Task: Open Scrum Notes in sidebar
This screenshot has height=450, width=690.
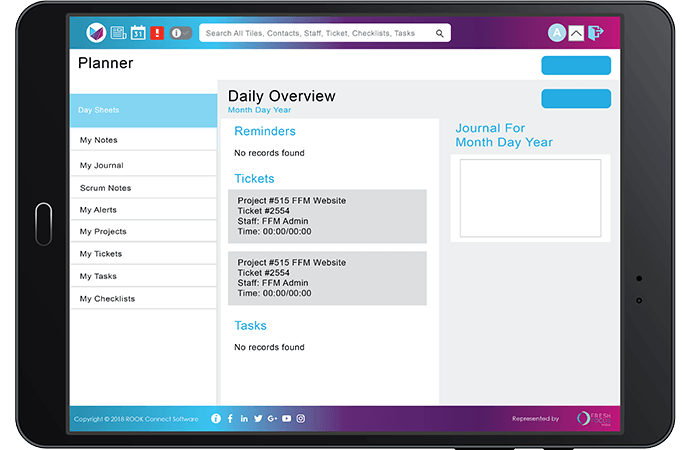Action: click(143, 188)
